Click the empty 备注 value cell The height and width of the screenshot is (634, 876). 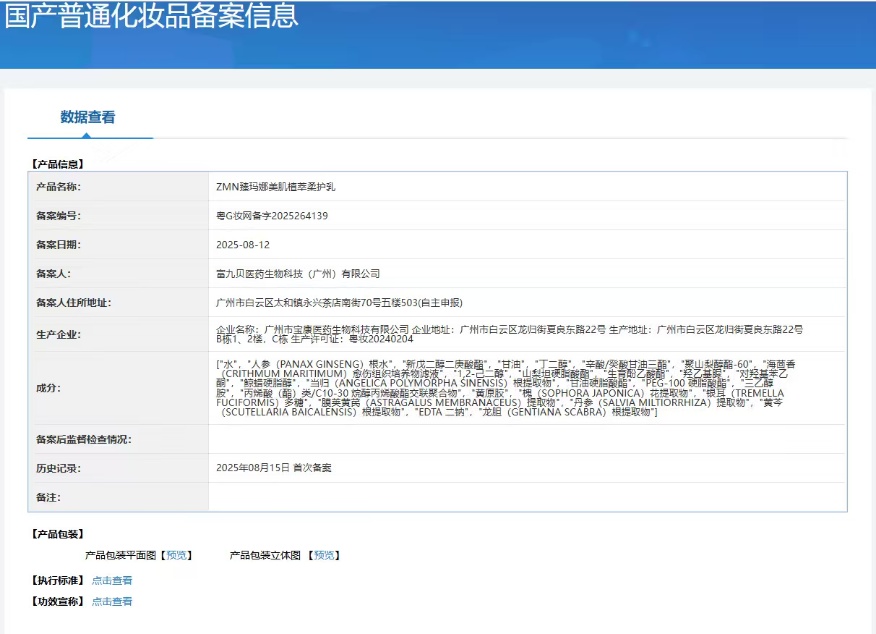527,497
